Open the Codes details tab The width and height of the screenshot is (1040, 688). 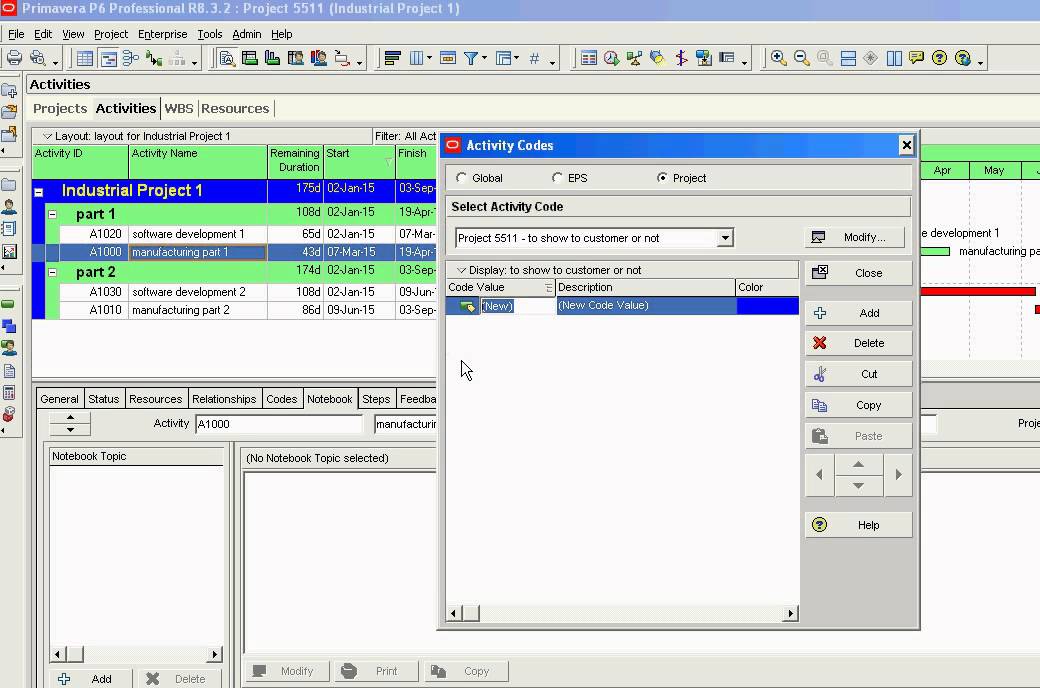[281, 399]
